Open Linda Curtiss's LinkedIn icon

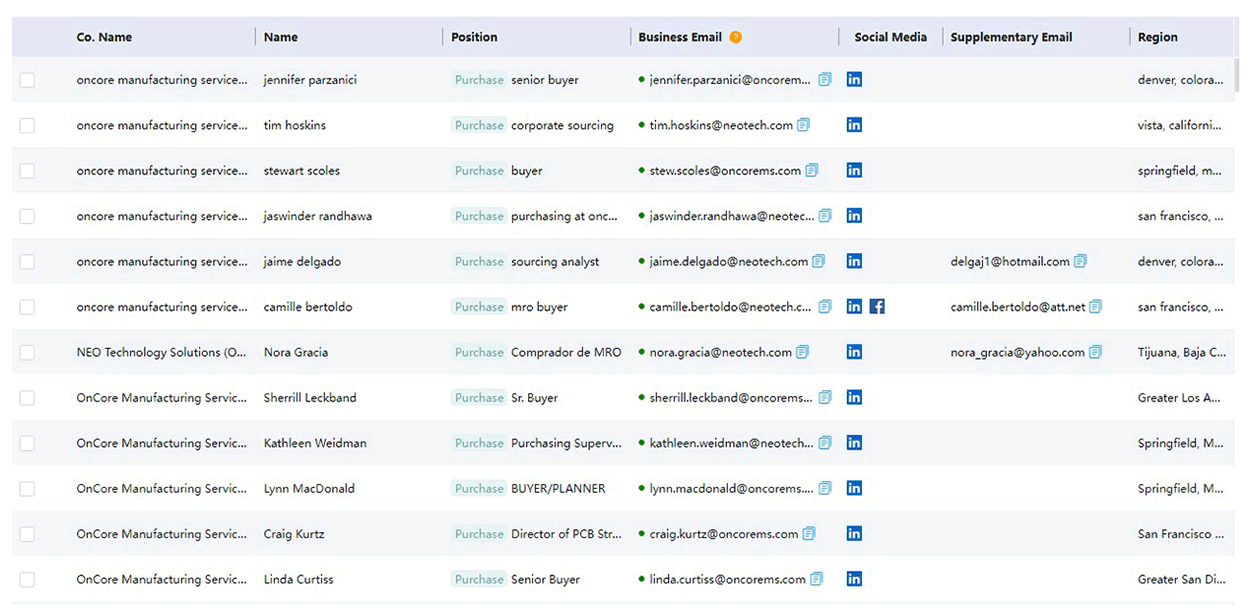click(x=854, y=579)
